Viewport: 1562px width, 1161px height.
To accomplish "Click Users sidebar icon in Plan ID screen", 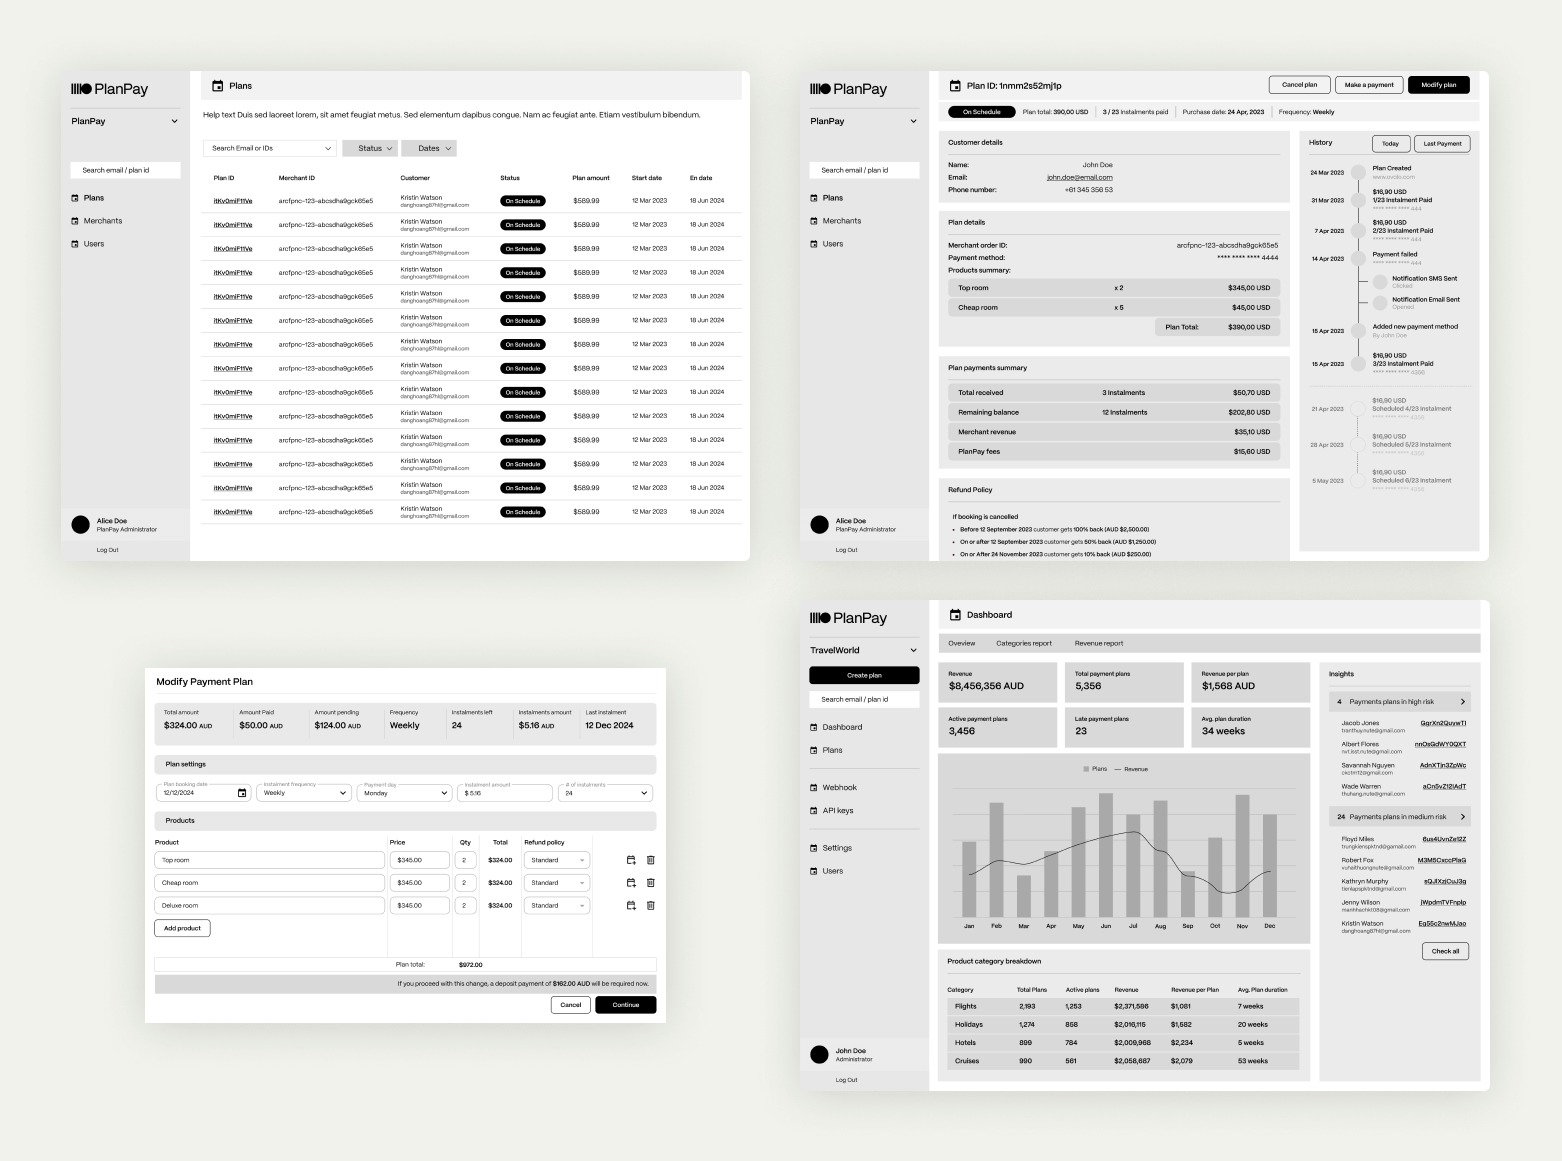I will pyautogui.click(x=814, y=244).
